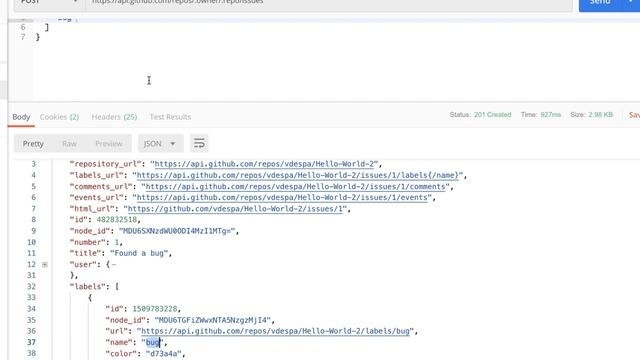Click the node_id value on line 9
The width and height of the screenshot is (640, 360).
(x=177, y=231)
